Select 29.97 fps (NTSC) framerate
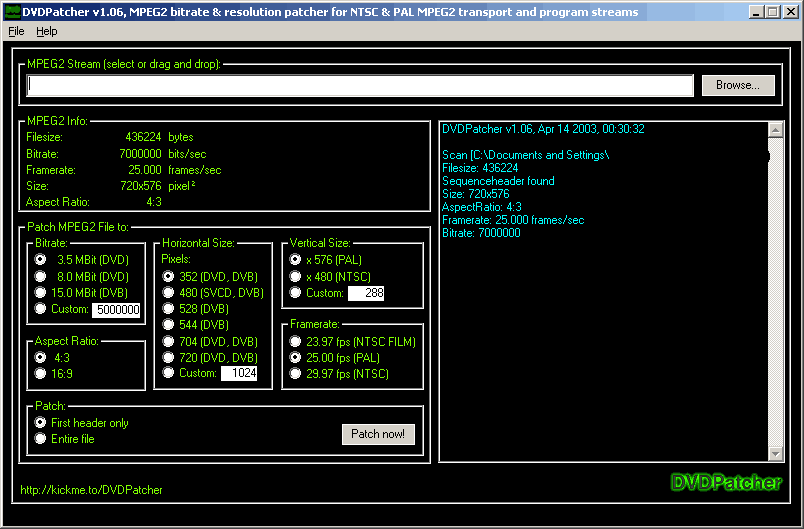 point(295,374)
